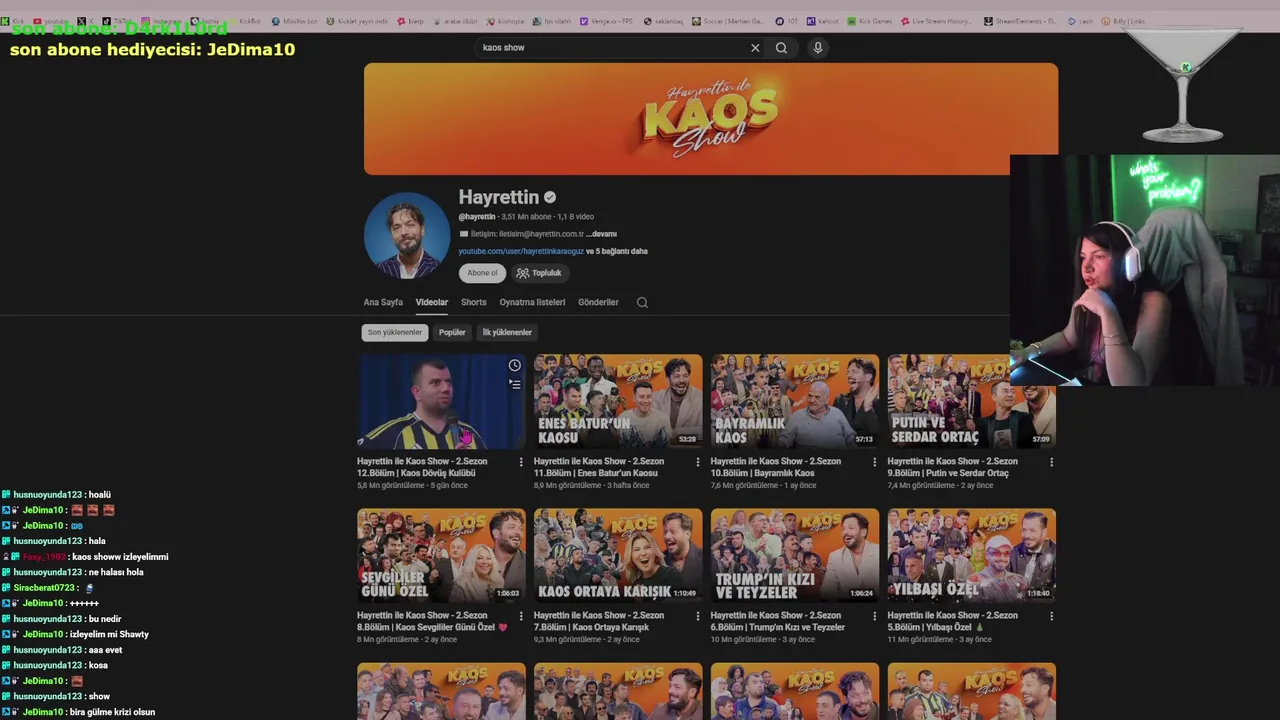
Task: Open '6.Bölüm | Trump'ın Kızı ve Teyzeler' title
Action: coord(778,621)
